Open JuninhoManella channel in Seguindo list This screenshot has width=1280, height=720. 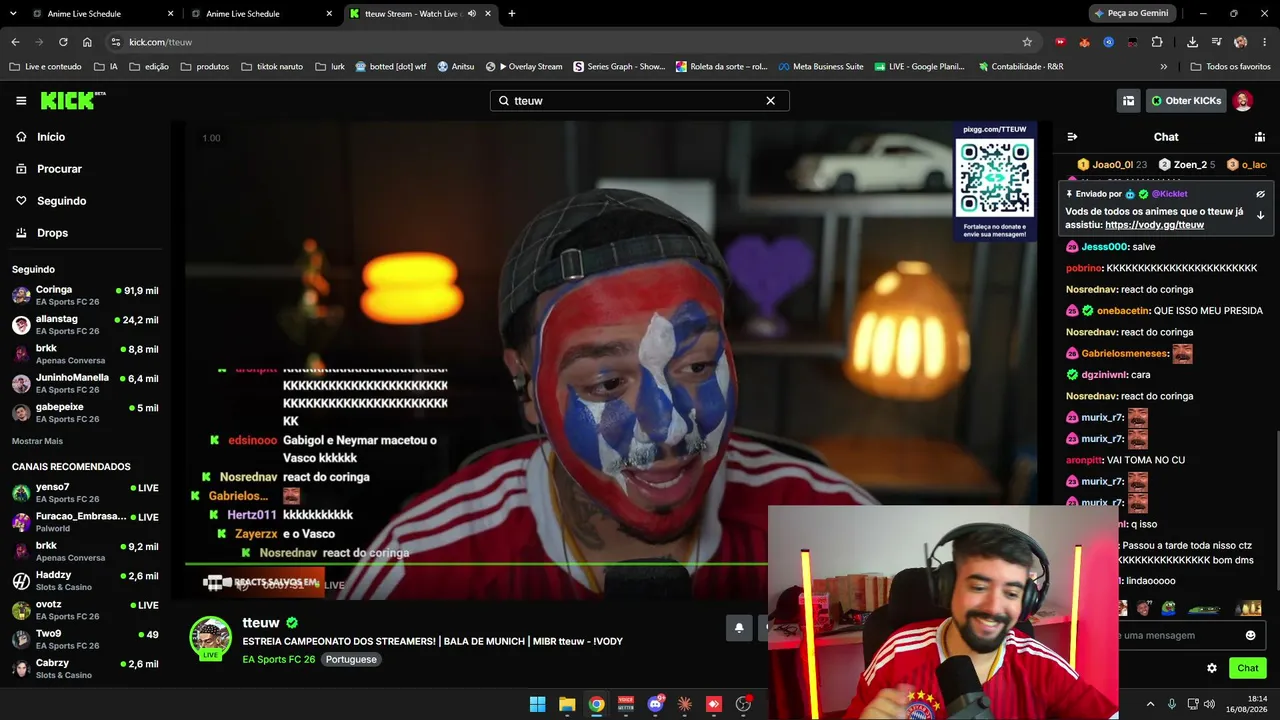click(x=85, y=383)
